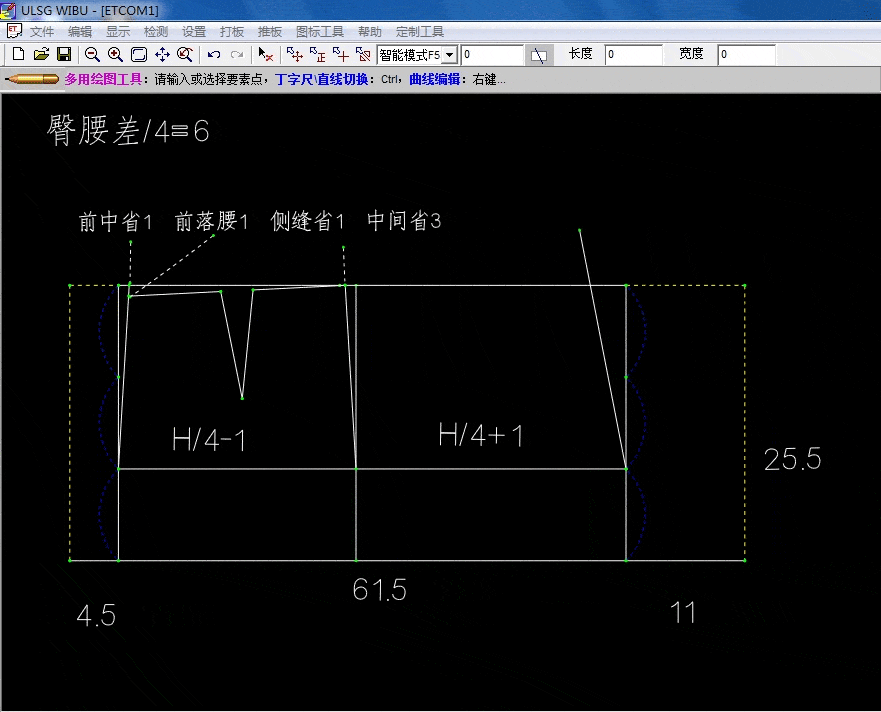The width and height of the screenshot is (881, 712).
Task: Click the undo arrow icon
Action: (x=214, y=54)
